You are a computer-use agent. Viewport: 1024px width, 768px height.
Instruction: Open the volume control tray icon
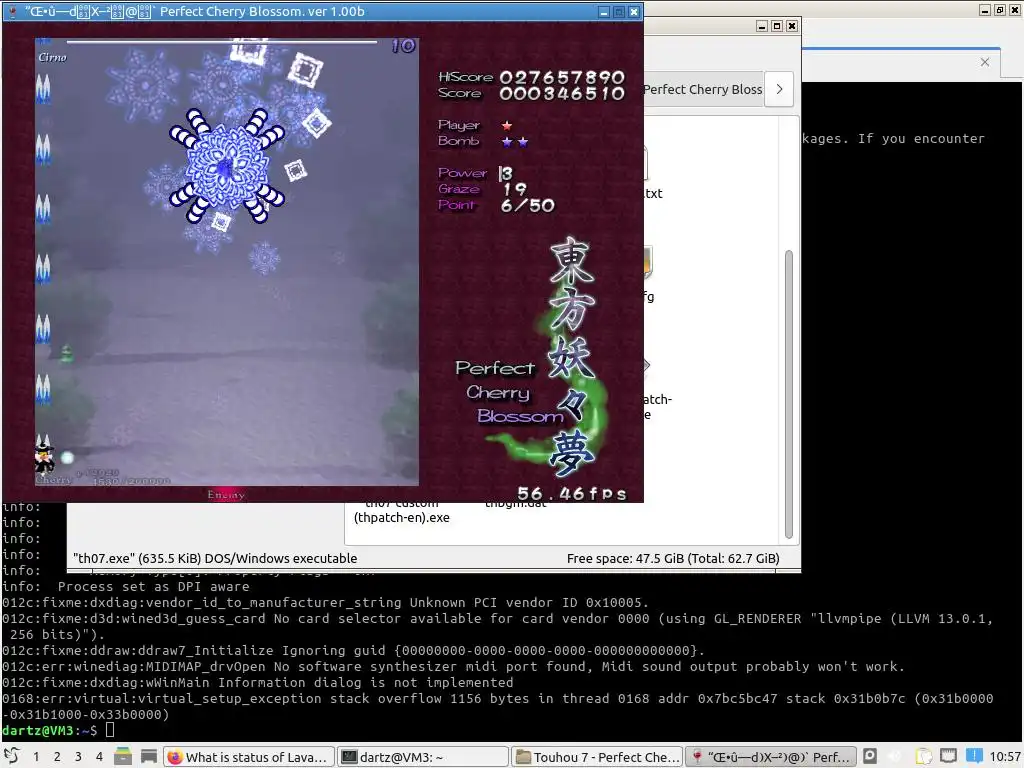[896, 756]
